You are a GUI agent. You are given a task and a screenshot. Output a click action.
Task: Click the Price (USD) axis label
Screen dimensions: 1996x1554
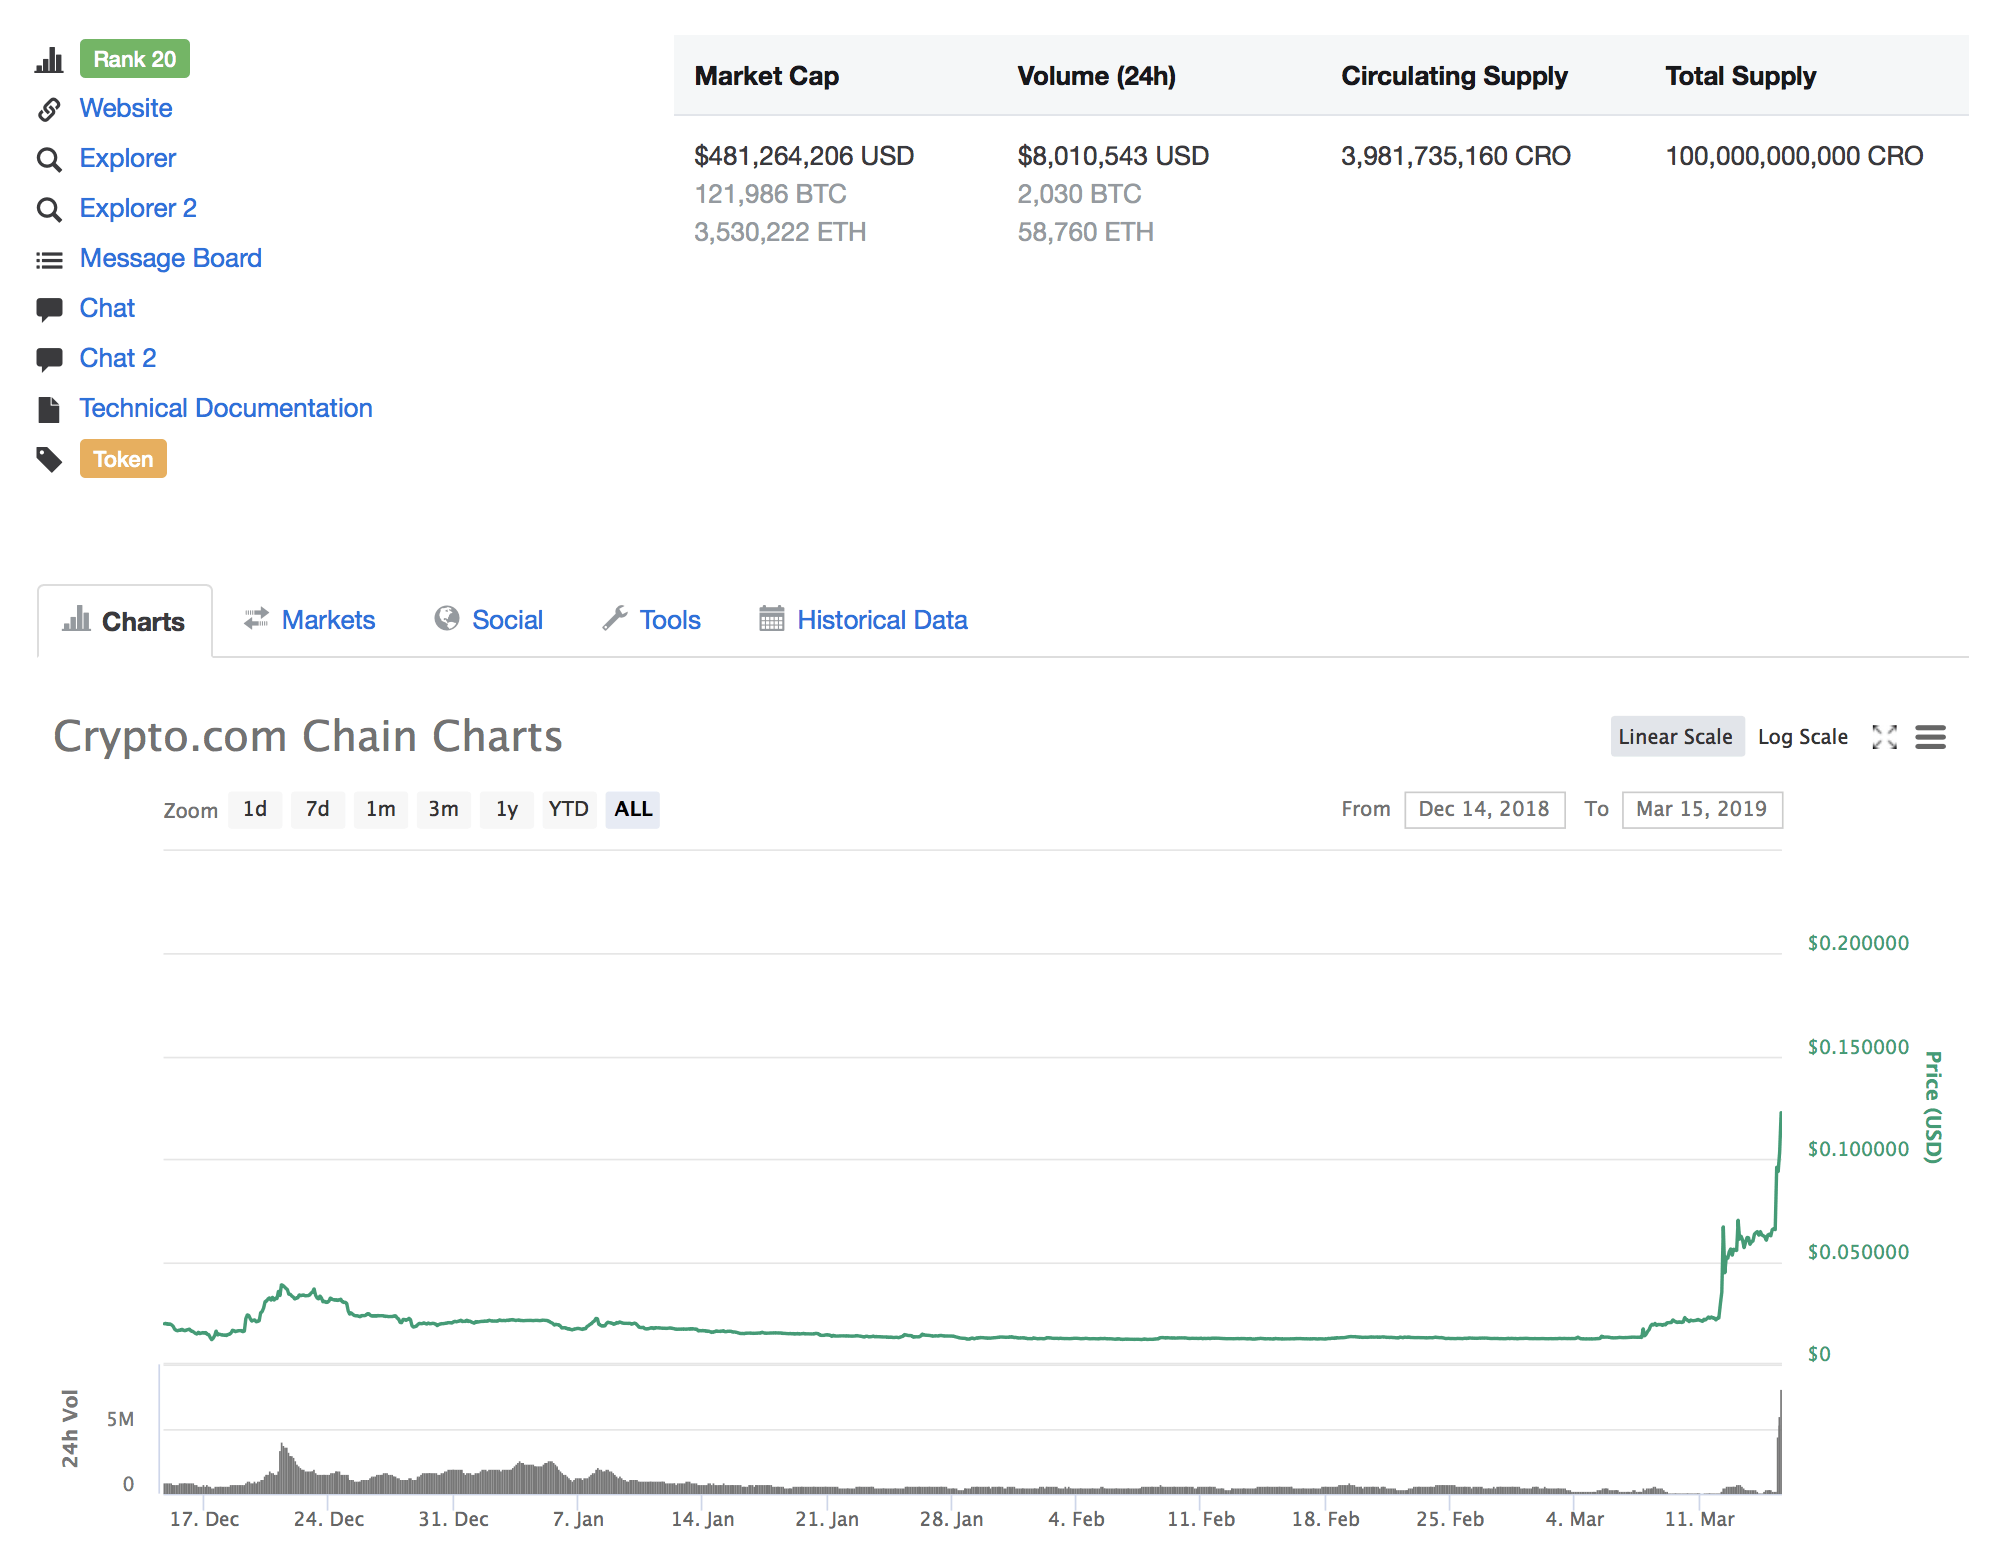pos(1934,1106)
